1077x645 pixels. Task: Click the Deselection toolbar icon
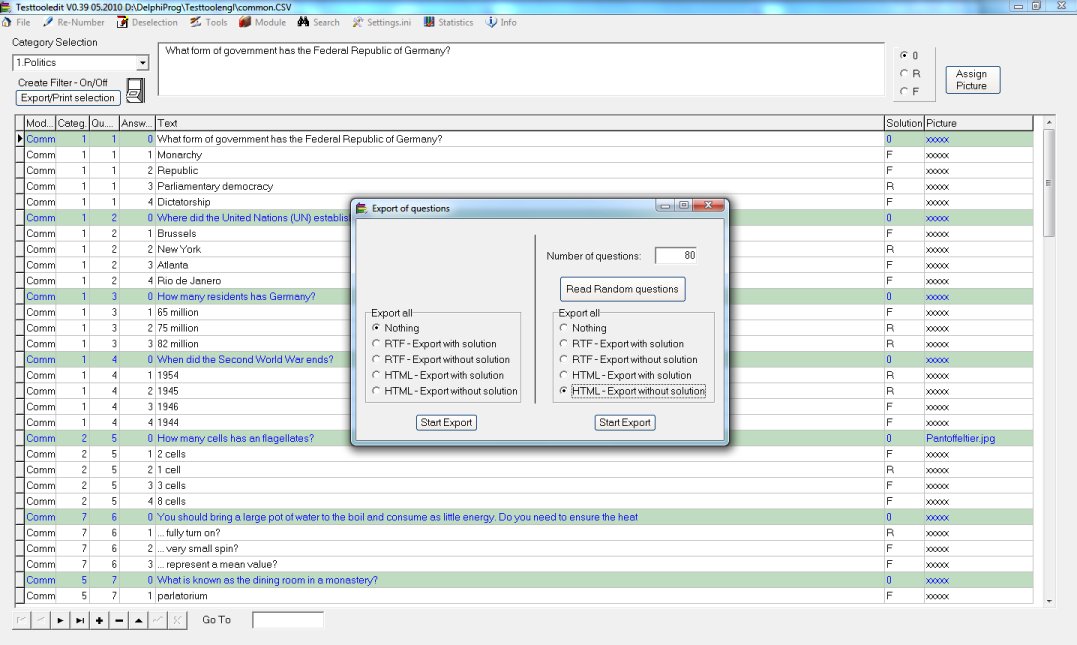(x=122, y=22)
